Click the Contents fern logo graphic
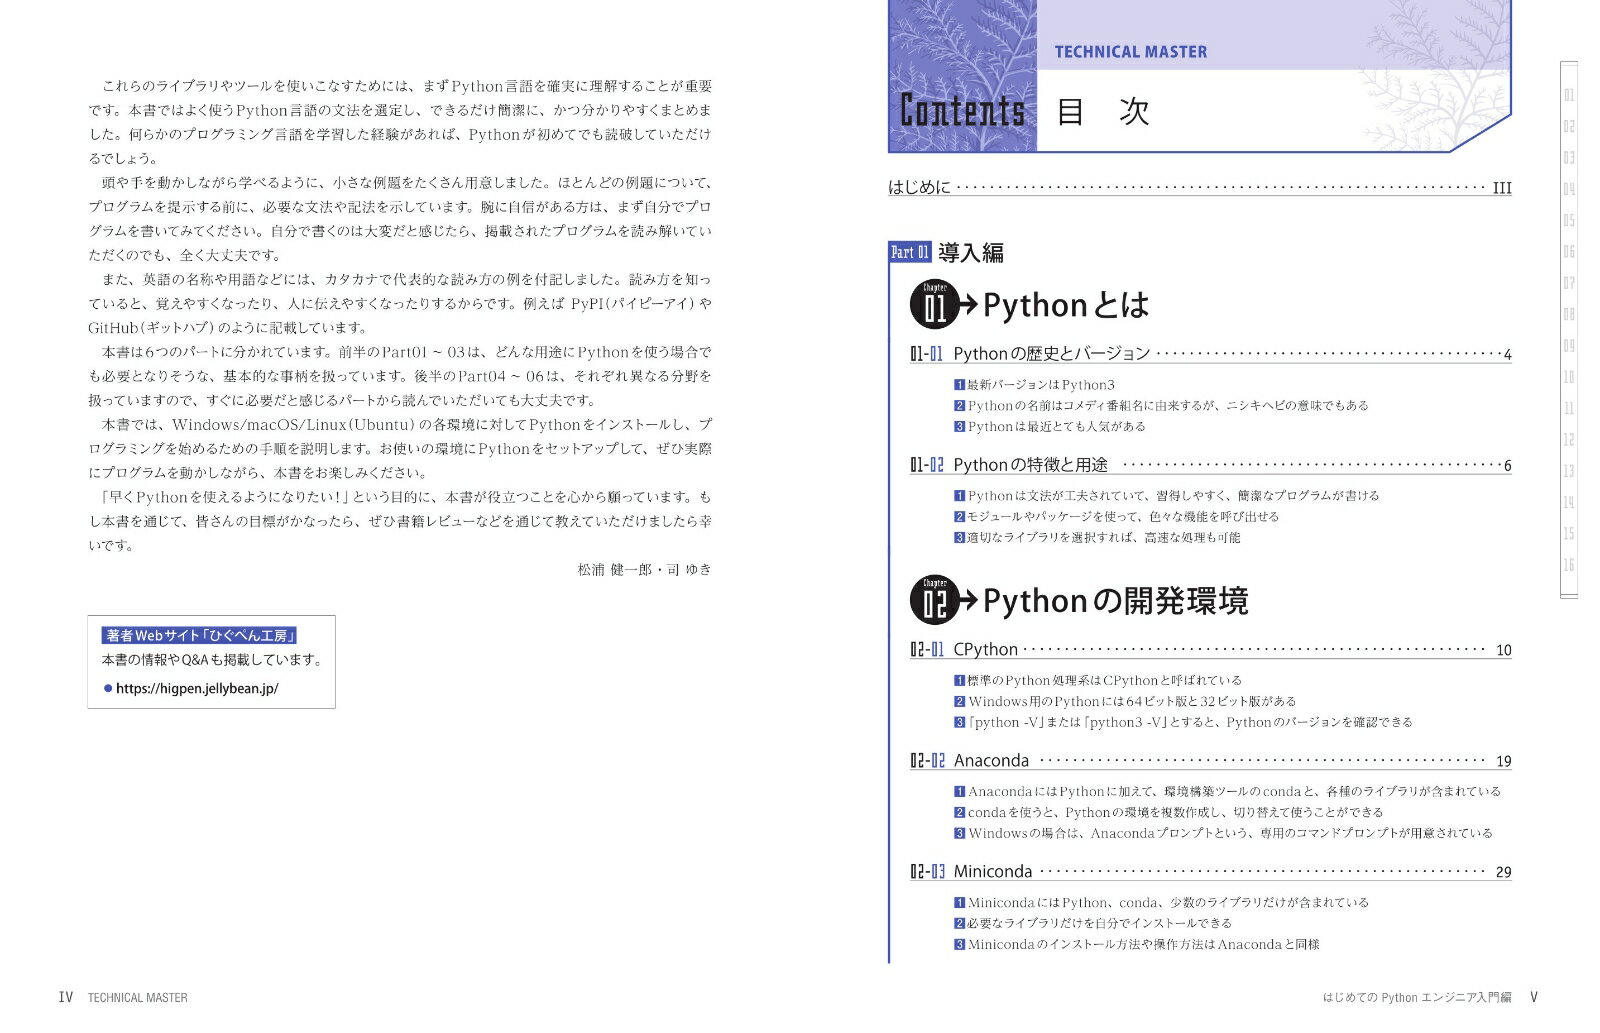This screenshot has width=1600, height=1033. (962, 76)
